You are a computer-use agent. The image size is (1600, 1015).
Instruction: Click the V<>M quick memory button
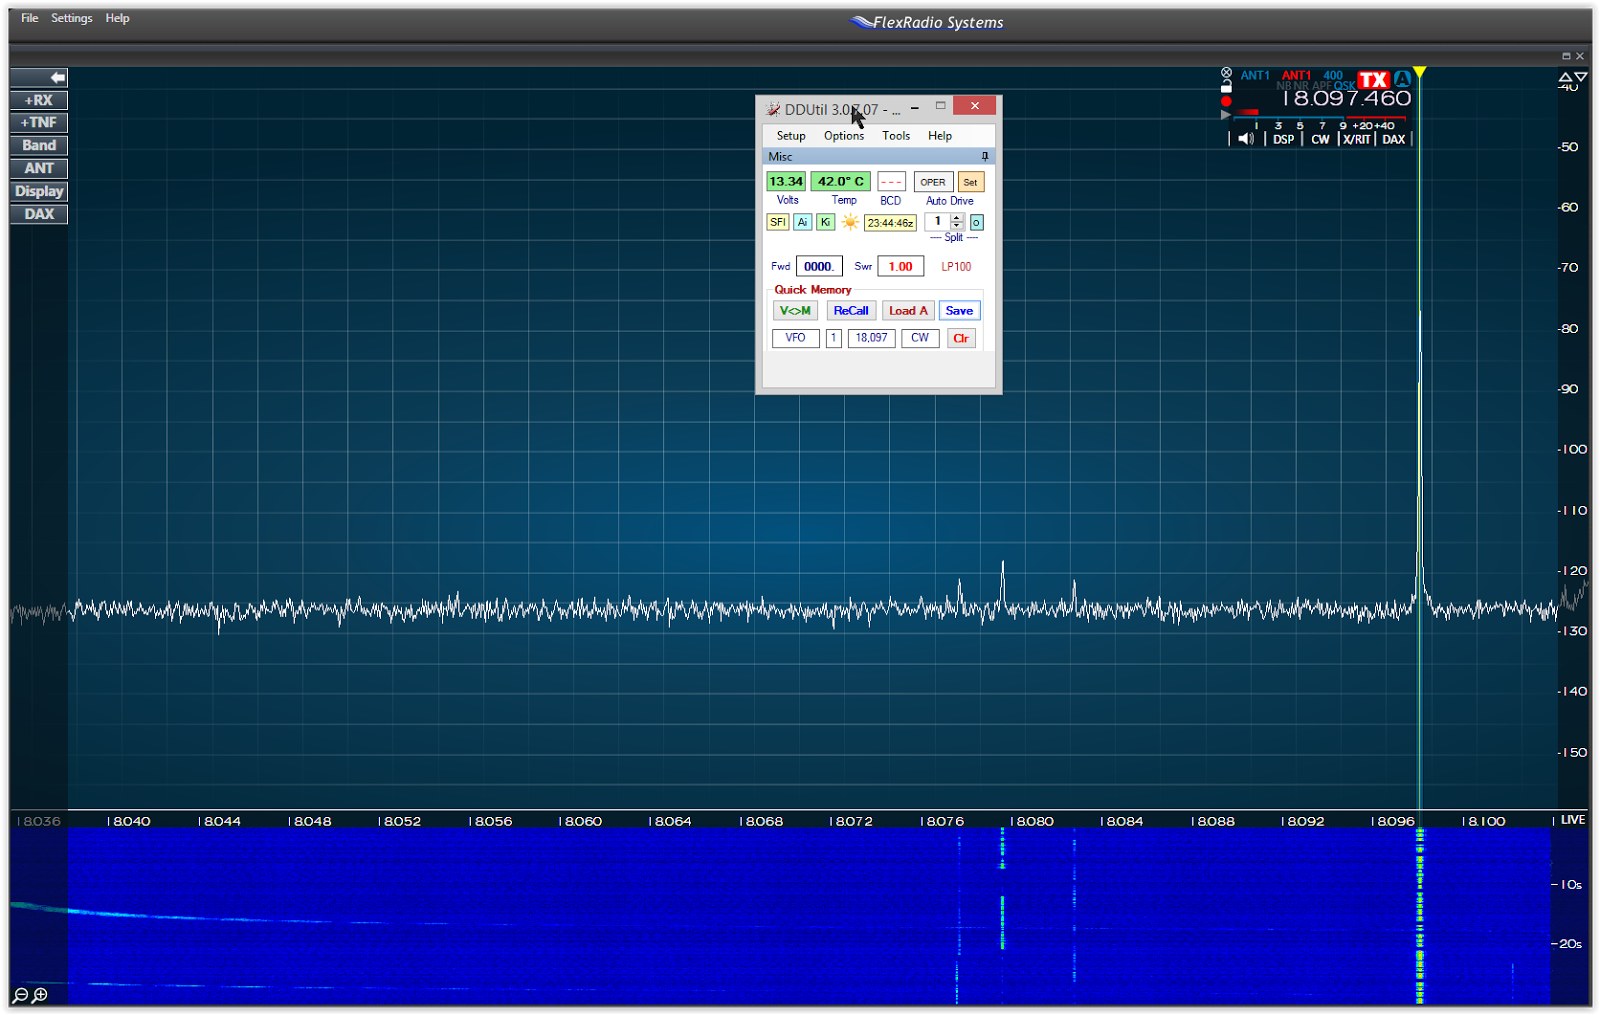point(796,311)
